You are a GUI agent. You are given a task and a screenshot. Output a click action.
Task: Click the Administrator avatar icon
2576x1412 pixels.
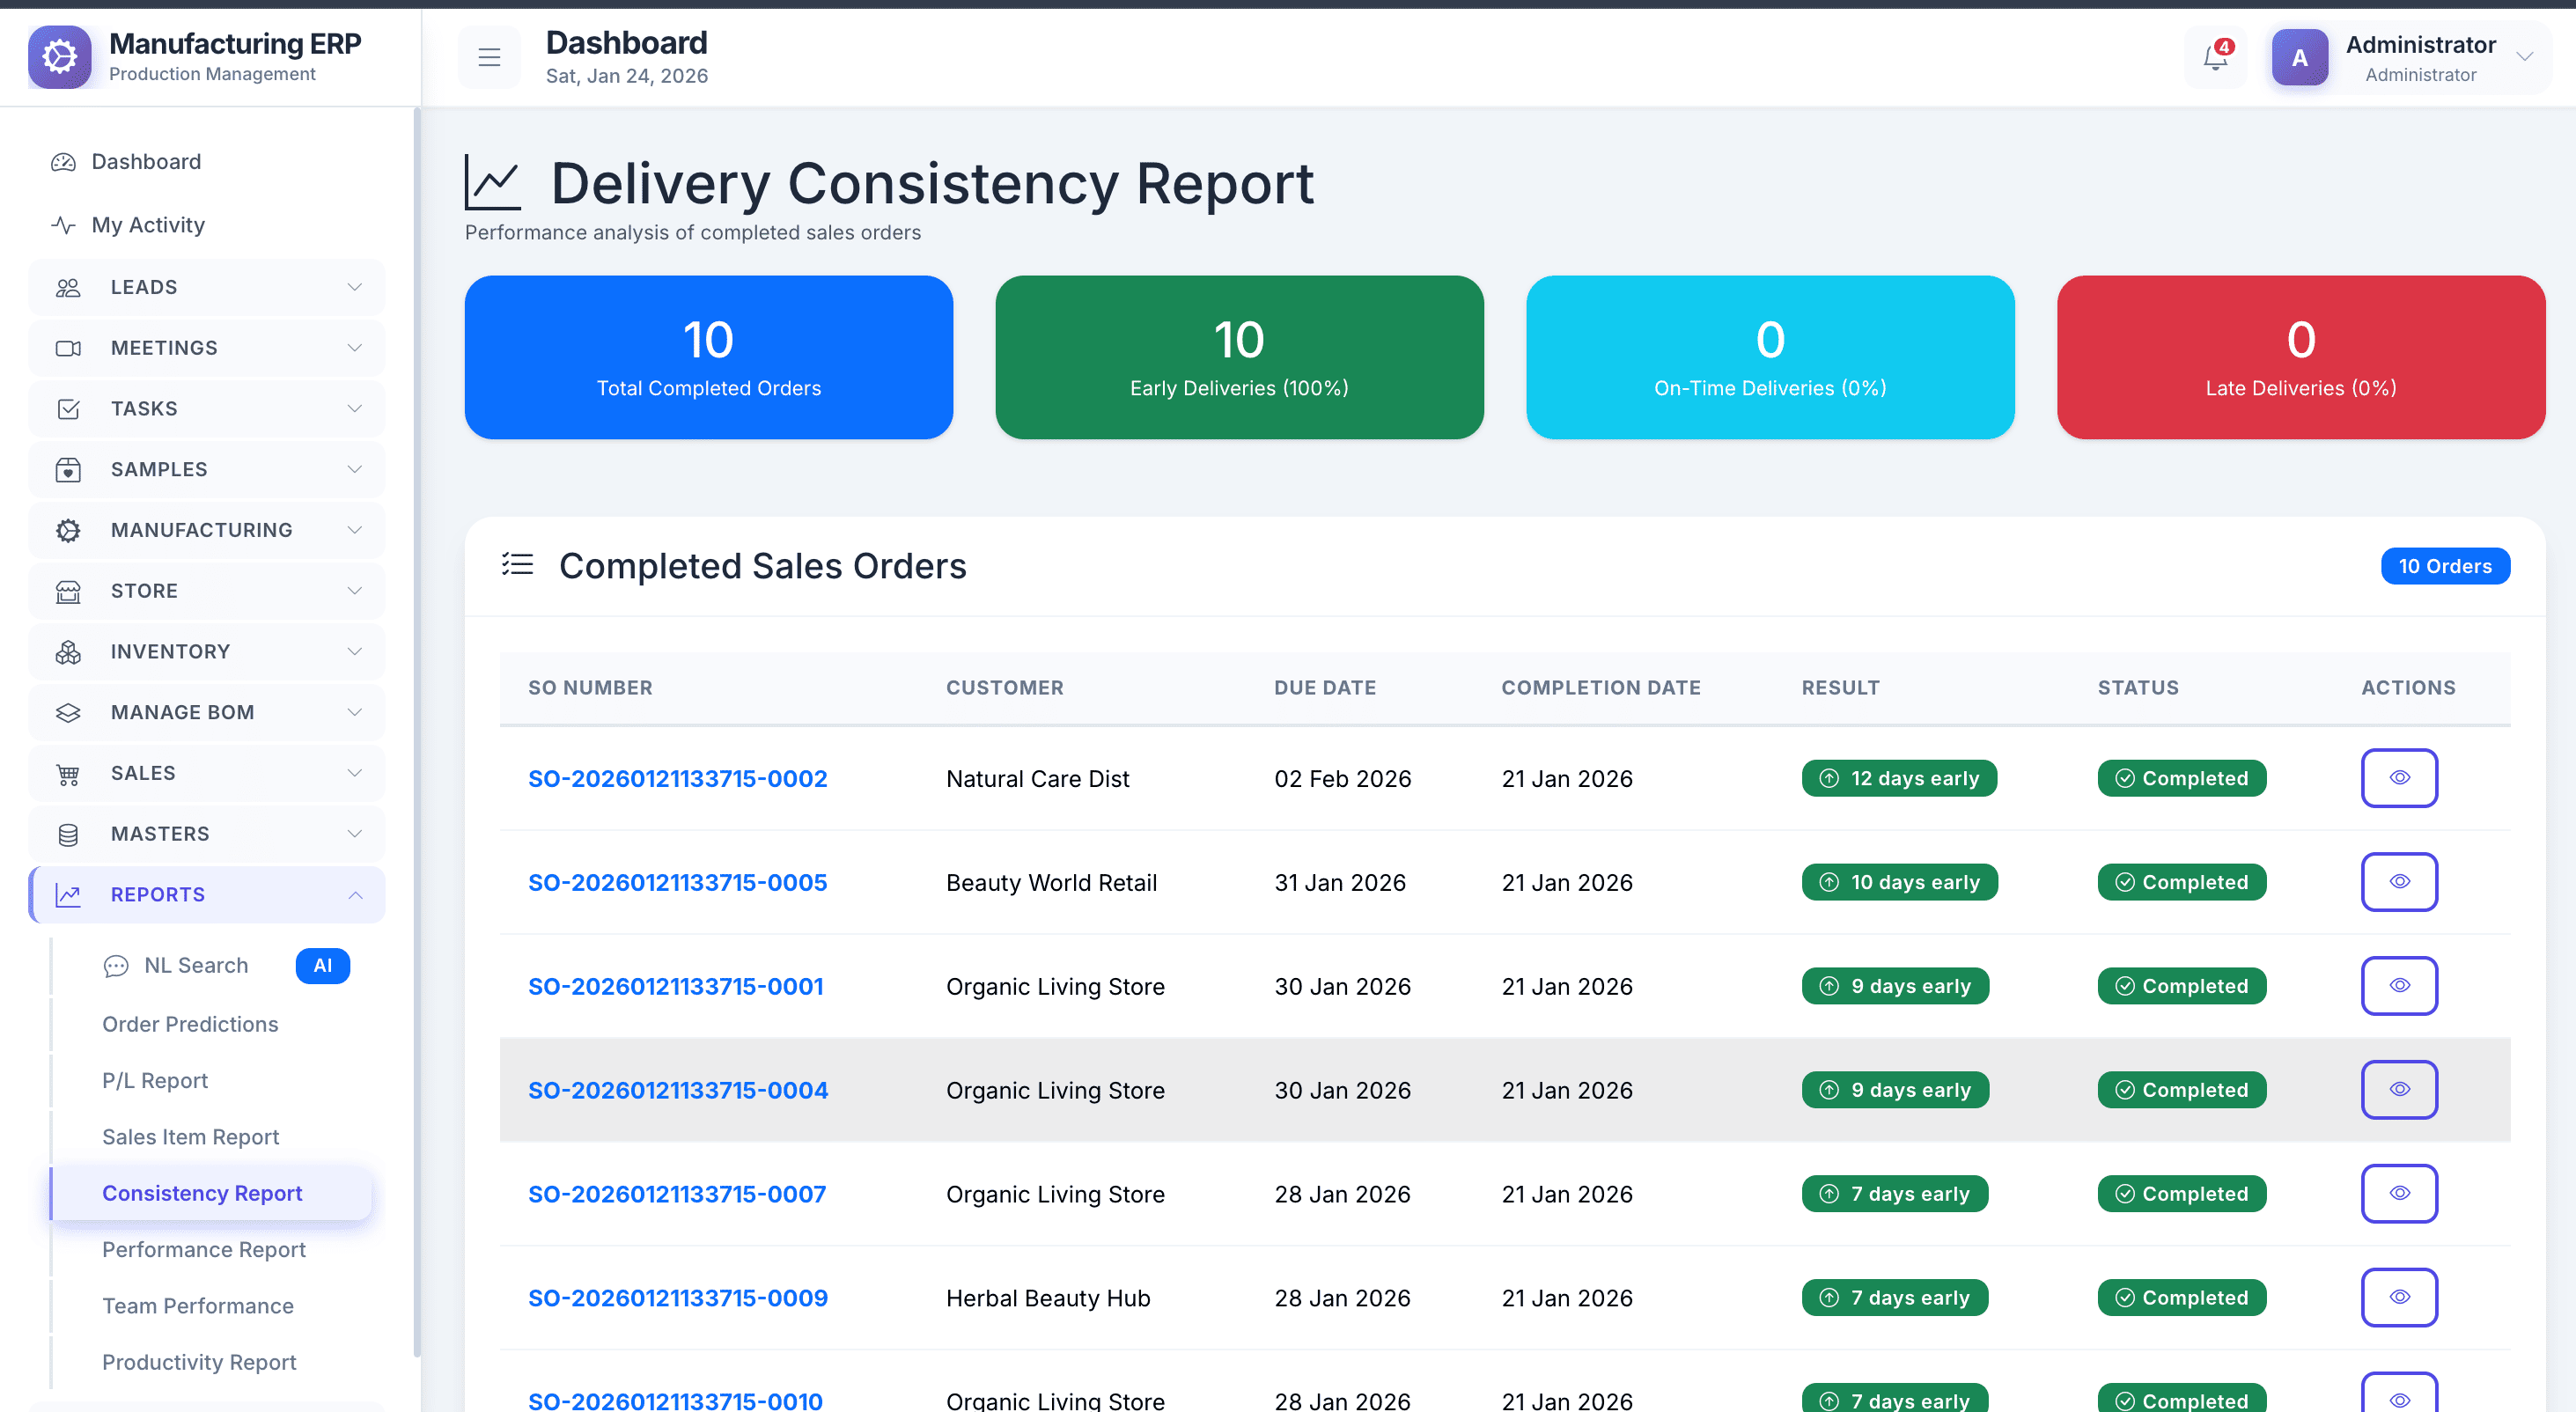click(2299, 58)
